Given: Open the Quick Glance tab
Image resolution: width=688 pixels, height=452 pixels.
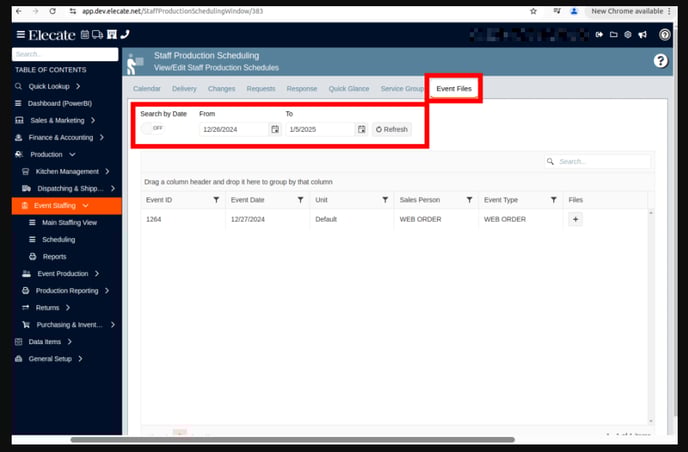Looking at the screenshot, I should 349,89.
